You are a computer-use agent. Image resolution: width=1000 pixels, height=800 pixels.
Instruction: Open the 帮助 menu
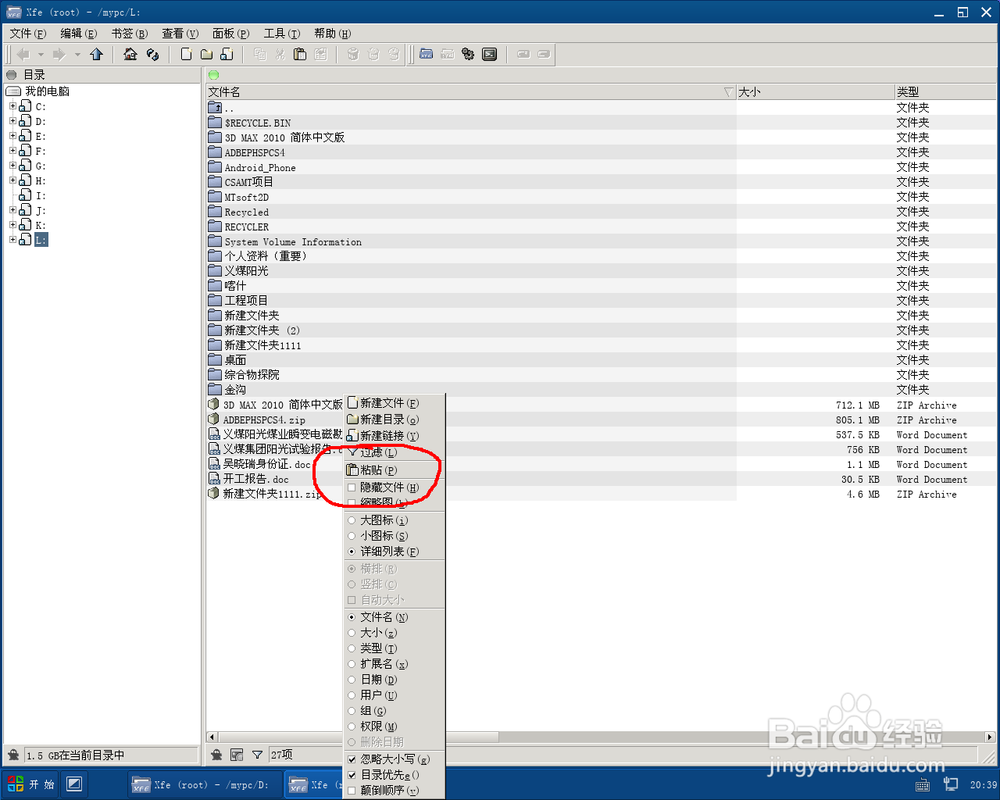(332, 33)
